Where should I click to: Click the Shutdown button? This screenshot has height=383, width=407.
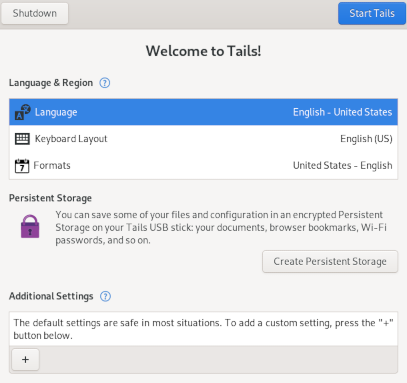click(x=35, y=13)
